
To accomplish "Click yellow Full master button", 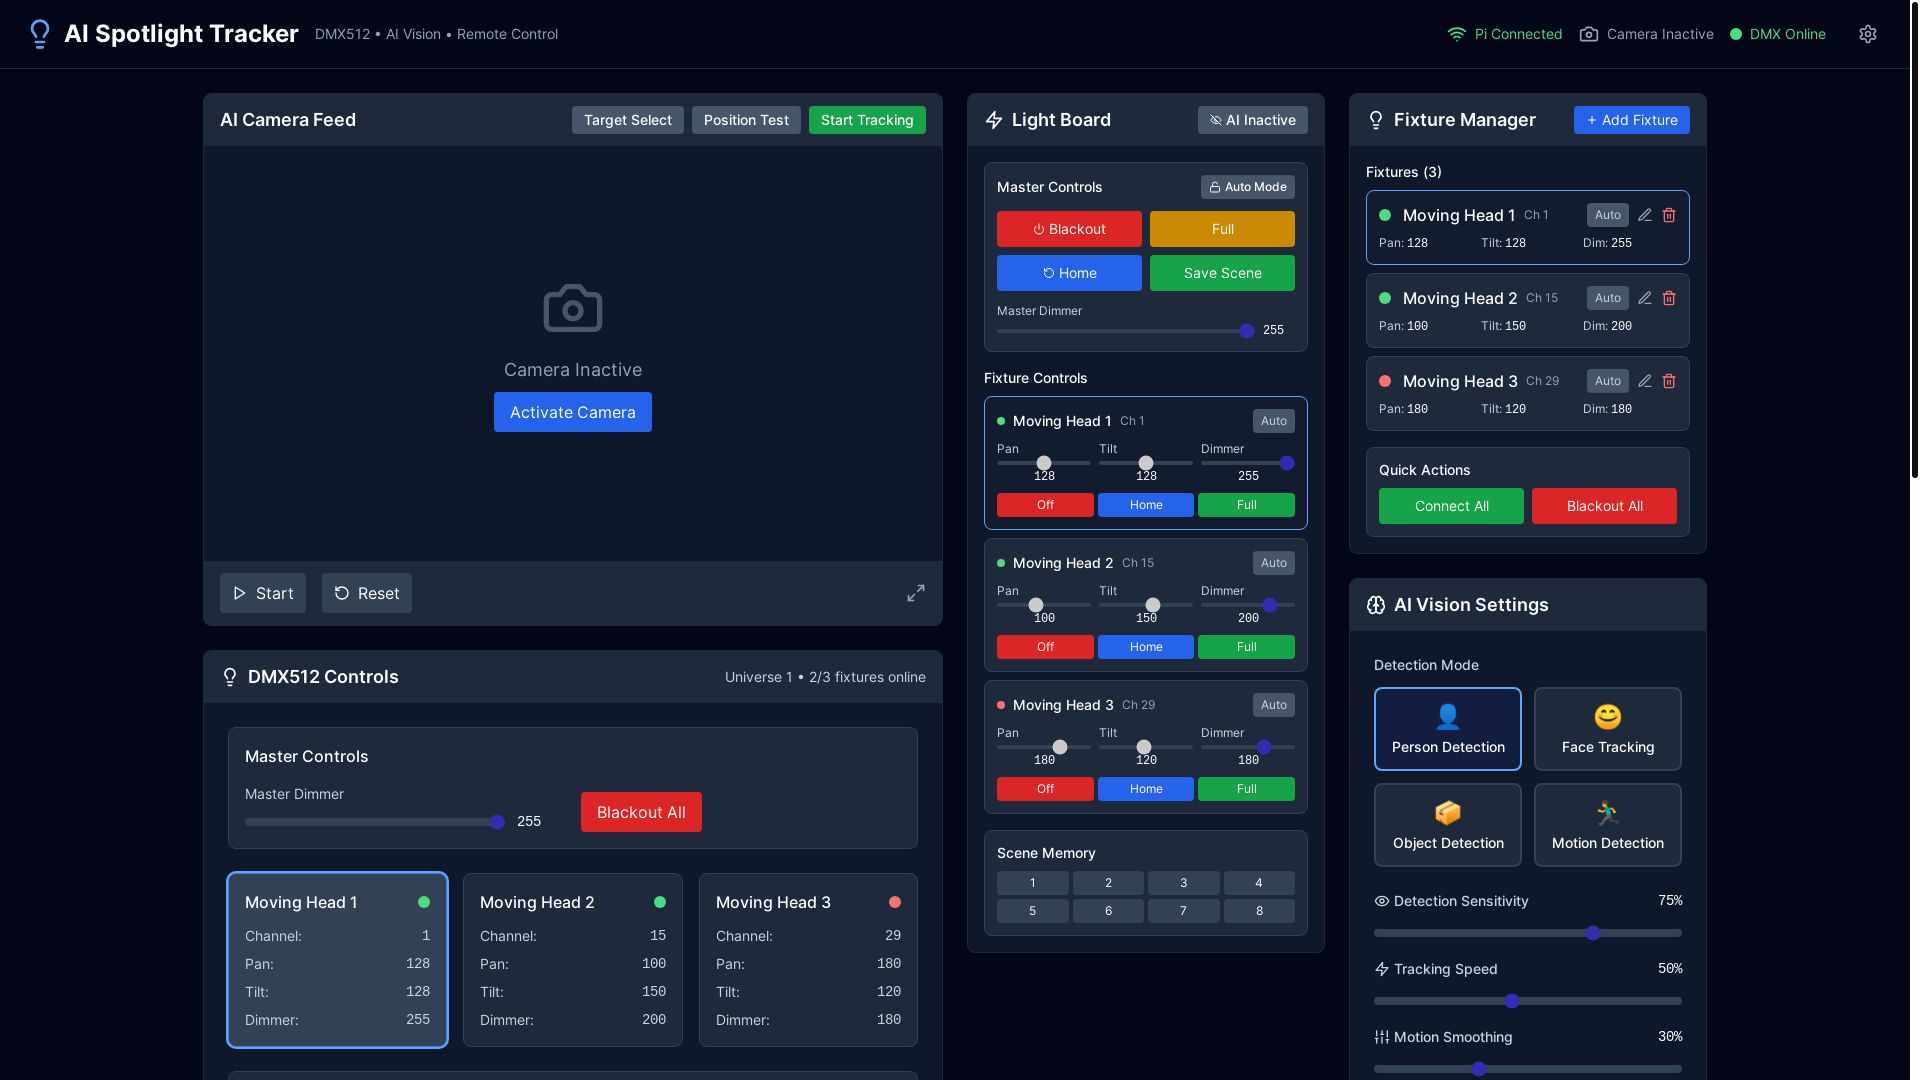I will click(1222, 229).
